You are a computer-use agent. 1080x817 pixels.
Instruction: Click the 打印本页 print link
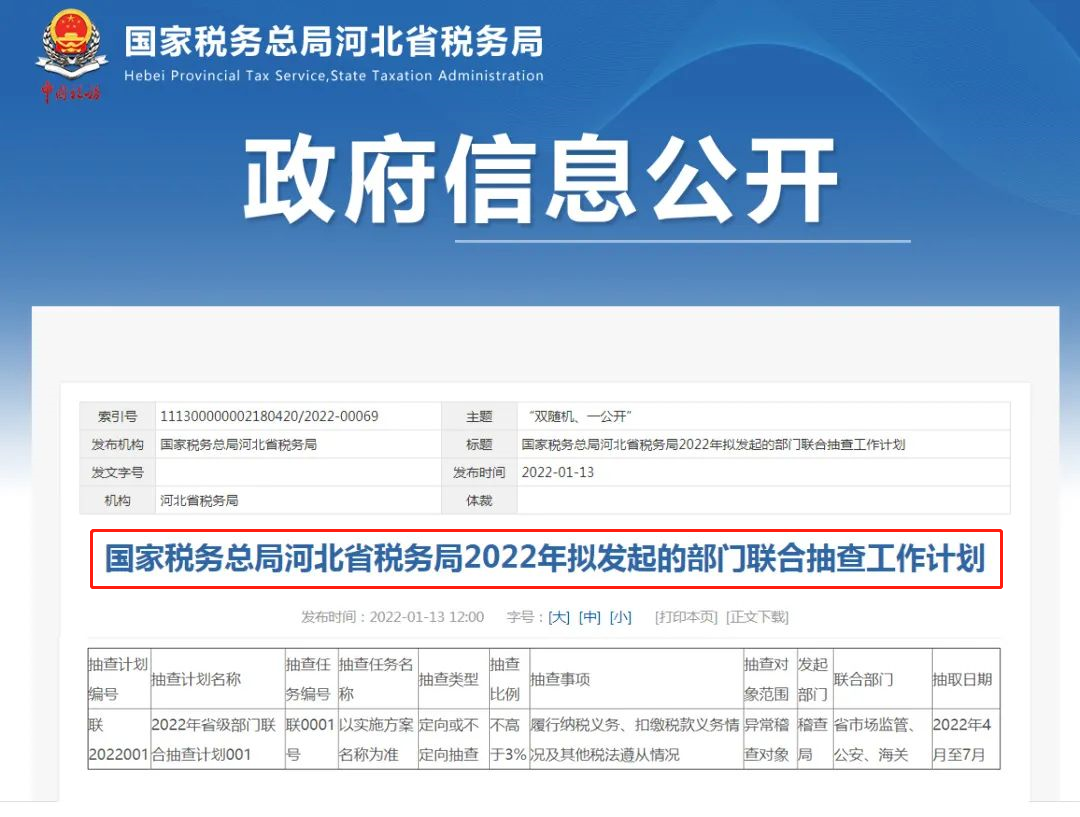point(686,617)
